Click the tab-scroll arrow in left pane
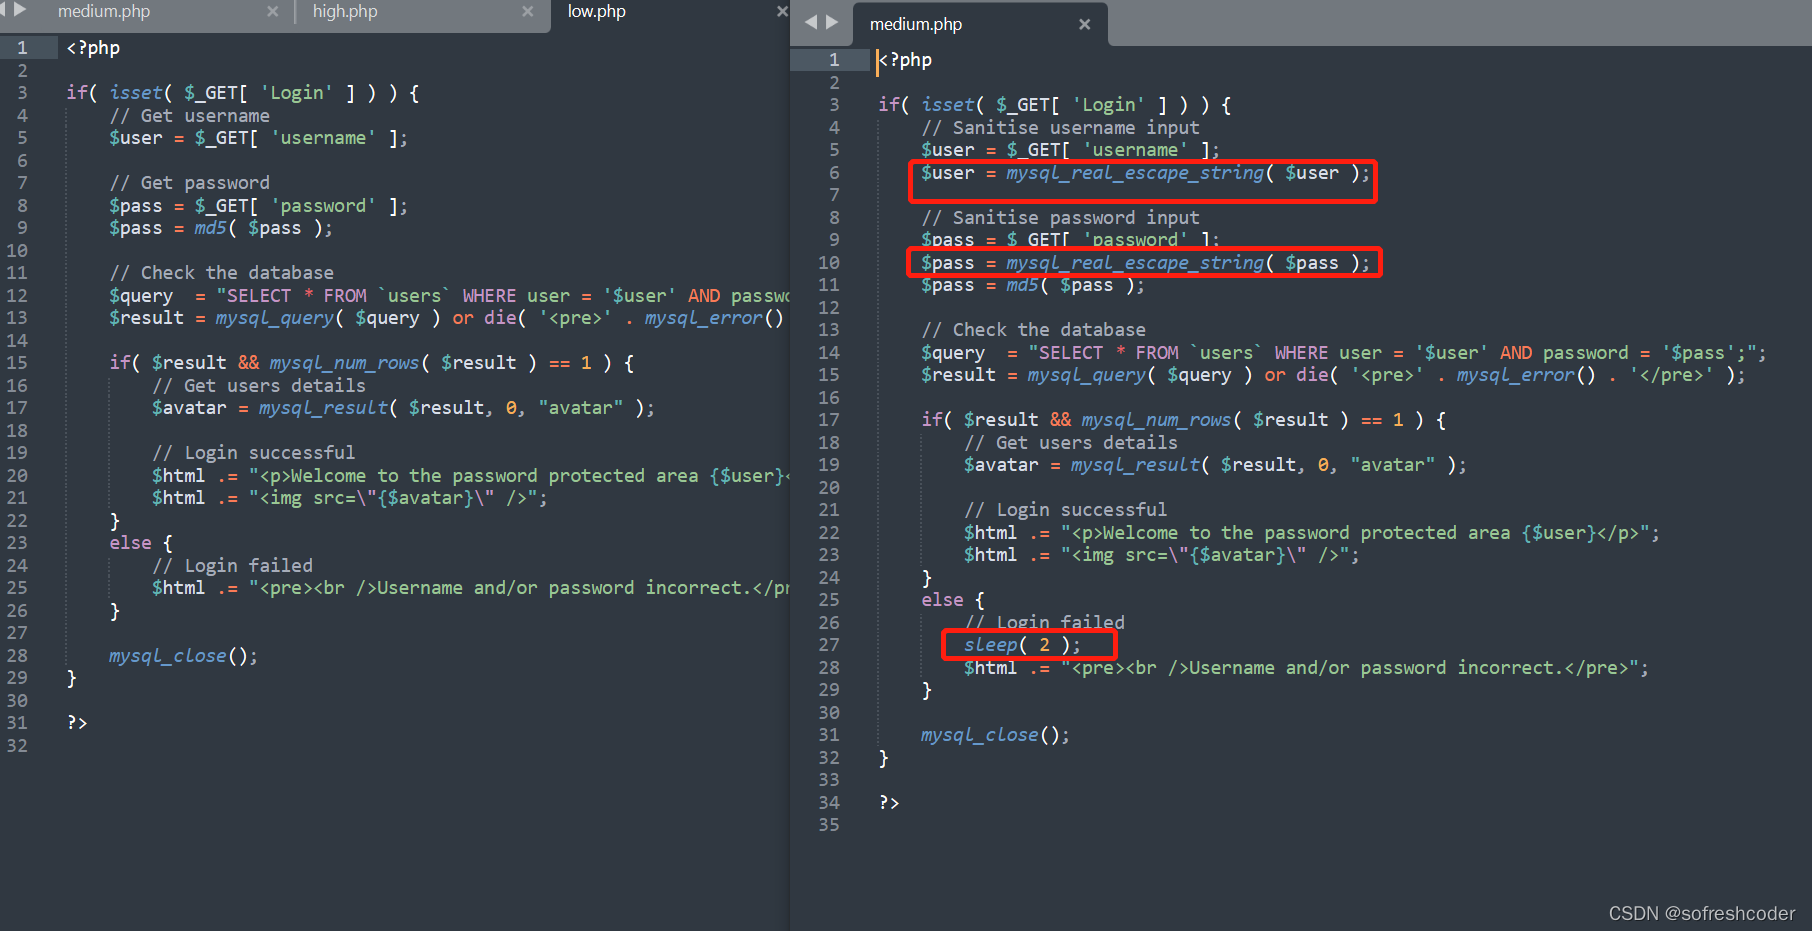Viewport: 1812px width, 931px height. tap(18, 10)
